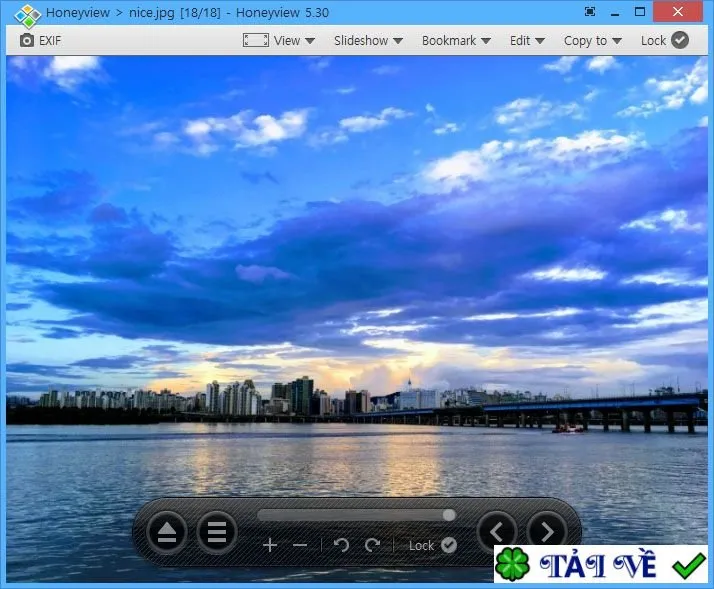Rotate image clockwise
Viewport: 714px width, 589px height.
click(372, 545)
